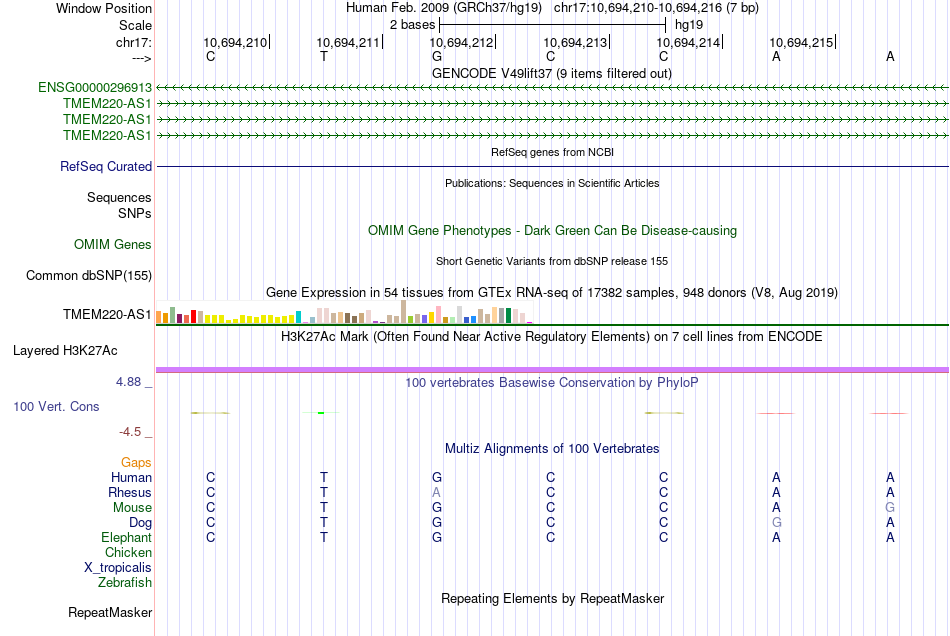Click the Common dbSNP(155) track label
Viewport: 950px width, 636px height.
[x=89, y=276]
